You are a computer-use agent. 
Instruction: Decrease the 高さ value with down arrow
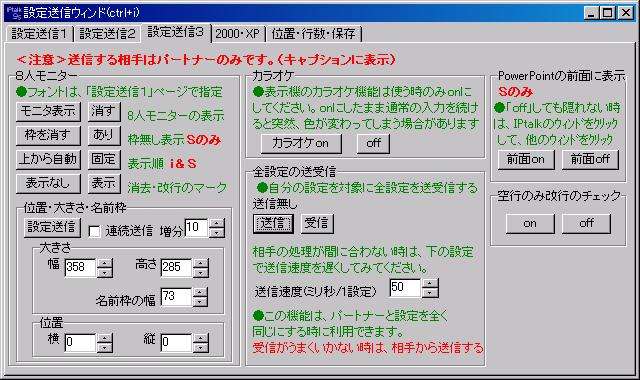[201, 272]
